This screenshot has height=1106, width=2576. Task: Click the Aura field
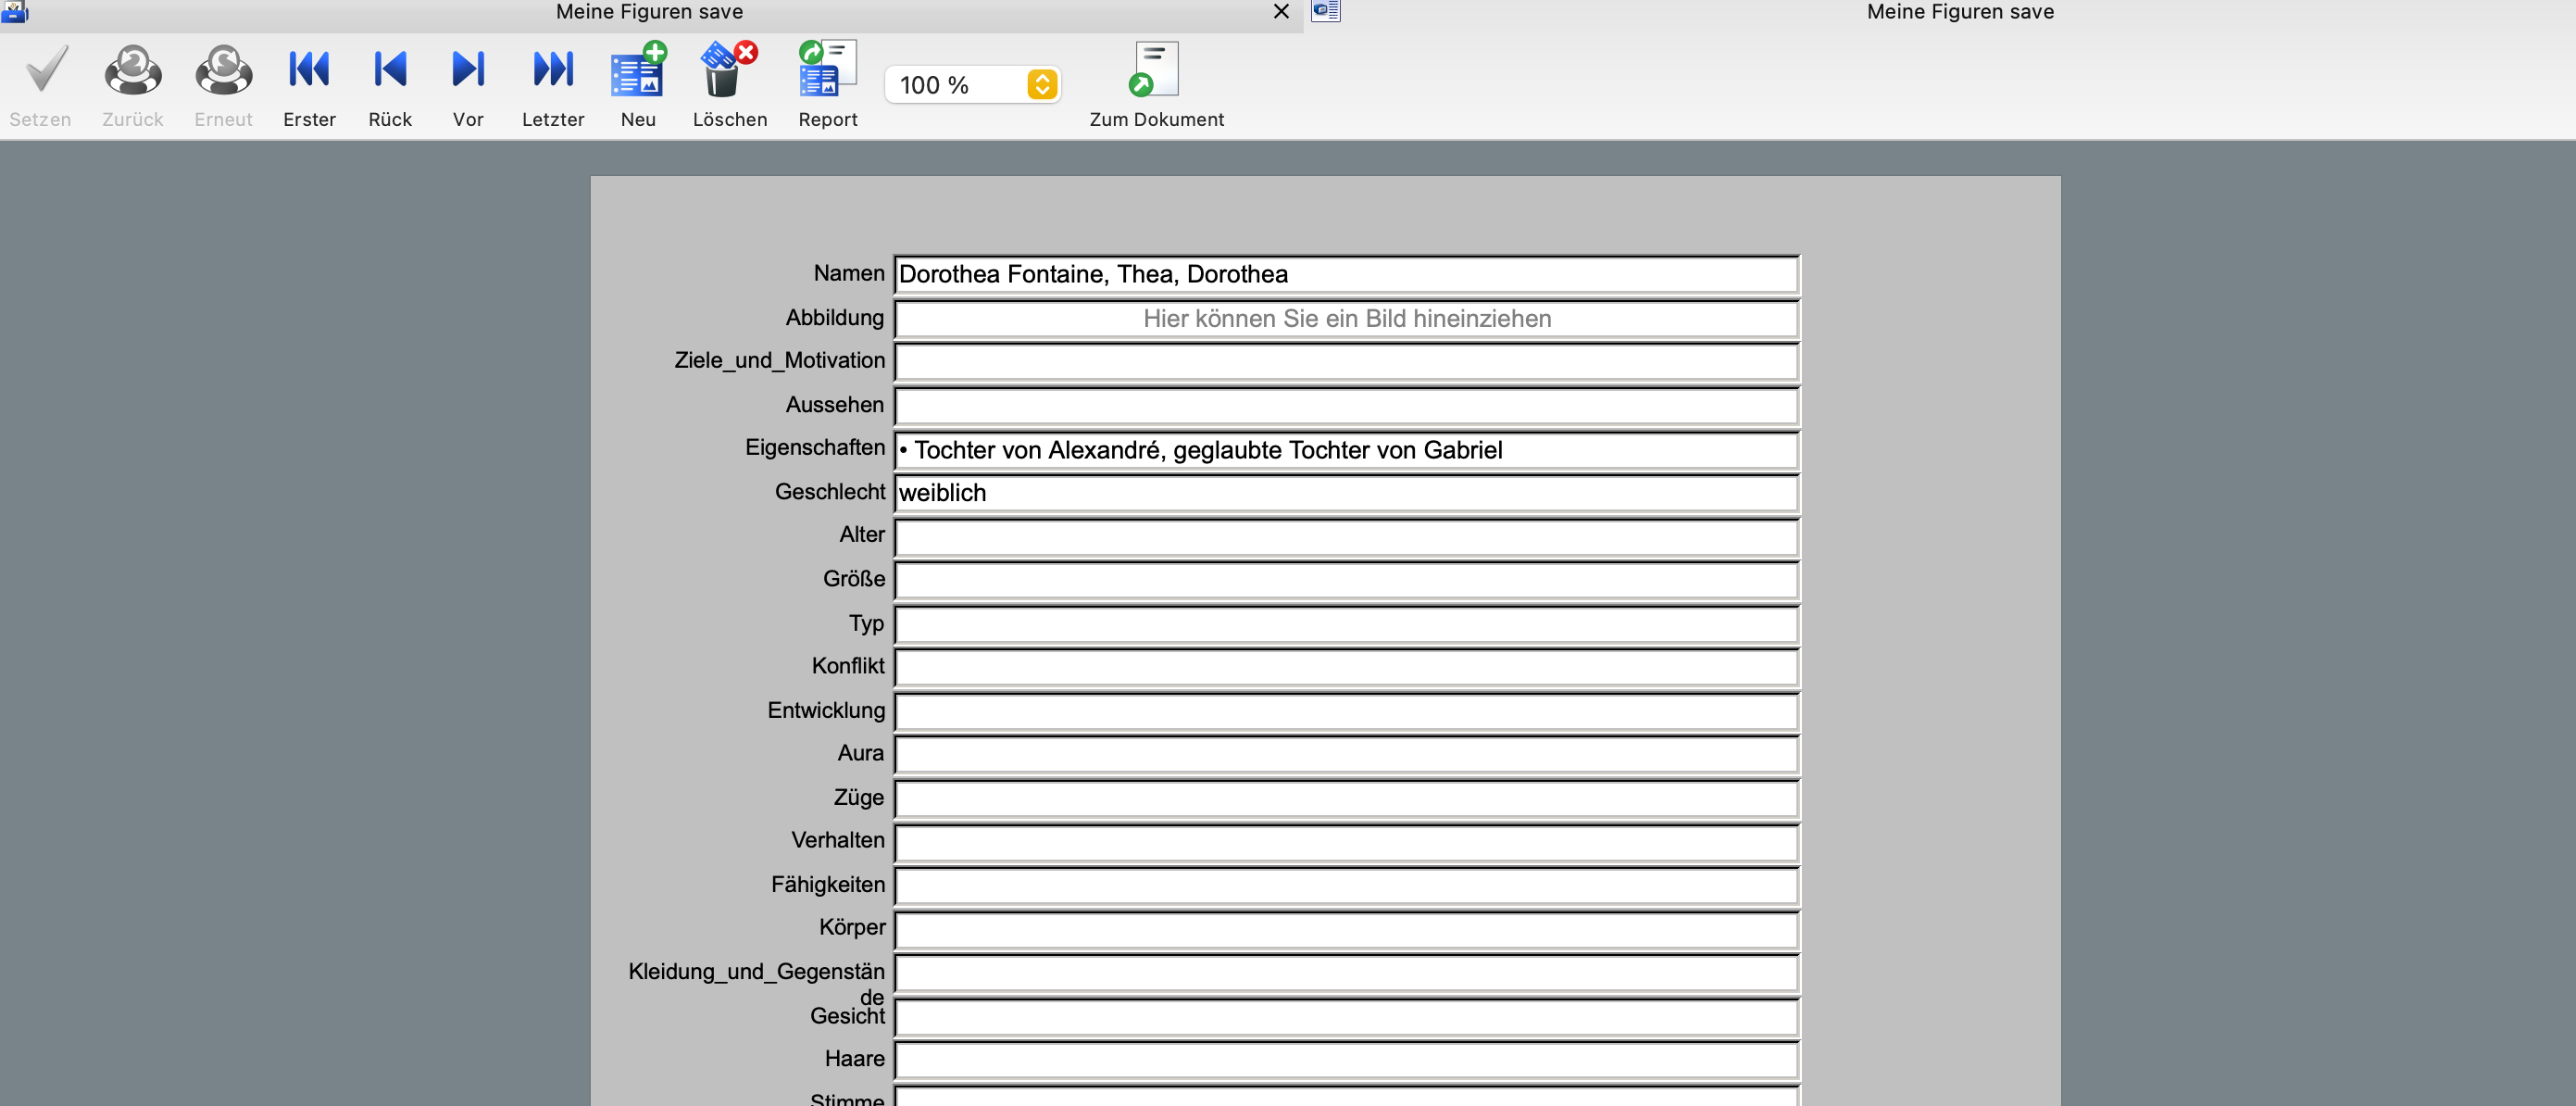click(x=1346, y=754)
